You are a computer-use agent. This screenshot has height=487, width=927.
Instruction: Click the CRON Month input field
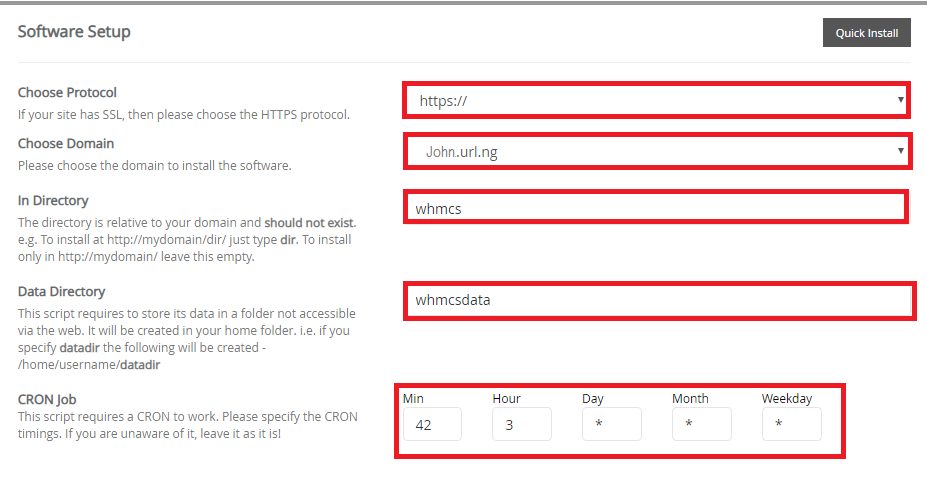pyautogui.click(x=701, y=424)
